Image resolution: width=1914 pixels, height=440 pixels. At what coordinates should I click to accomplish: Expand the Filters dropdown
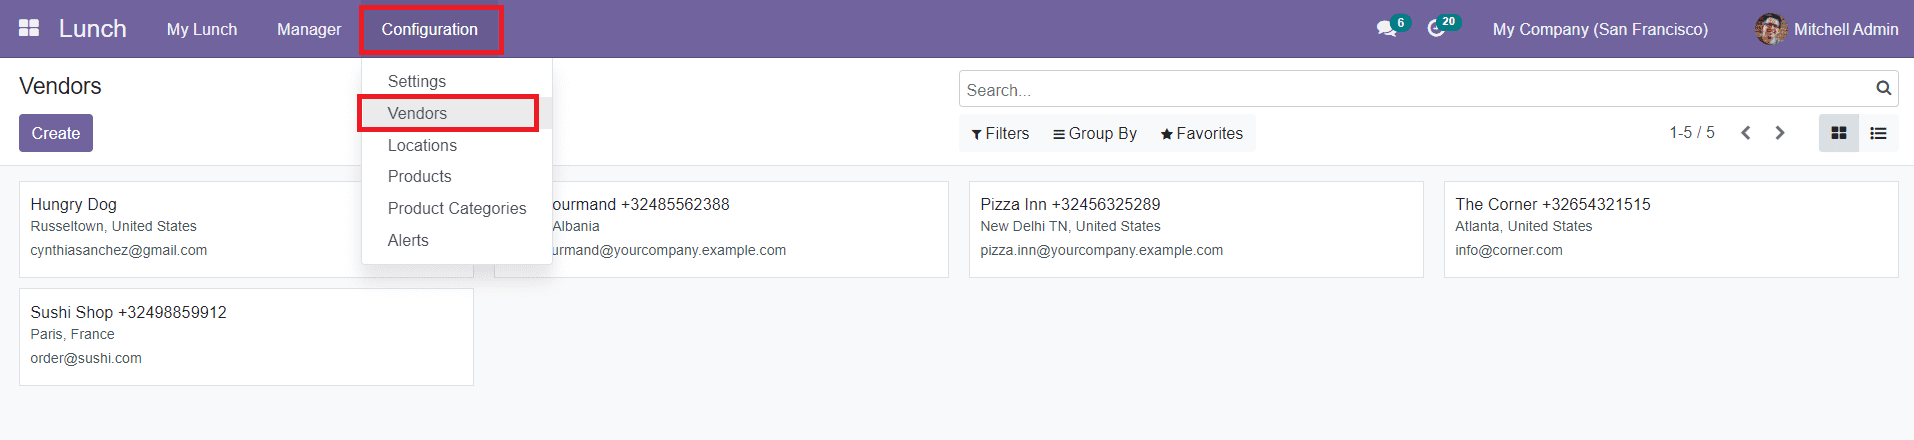coord(1000,134)
